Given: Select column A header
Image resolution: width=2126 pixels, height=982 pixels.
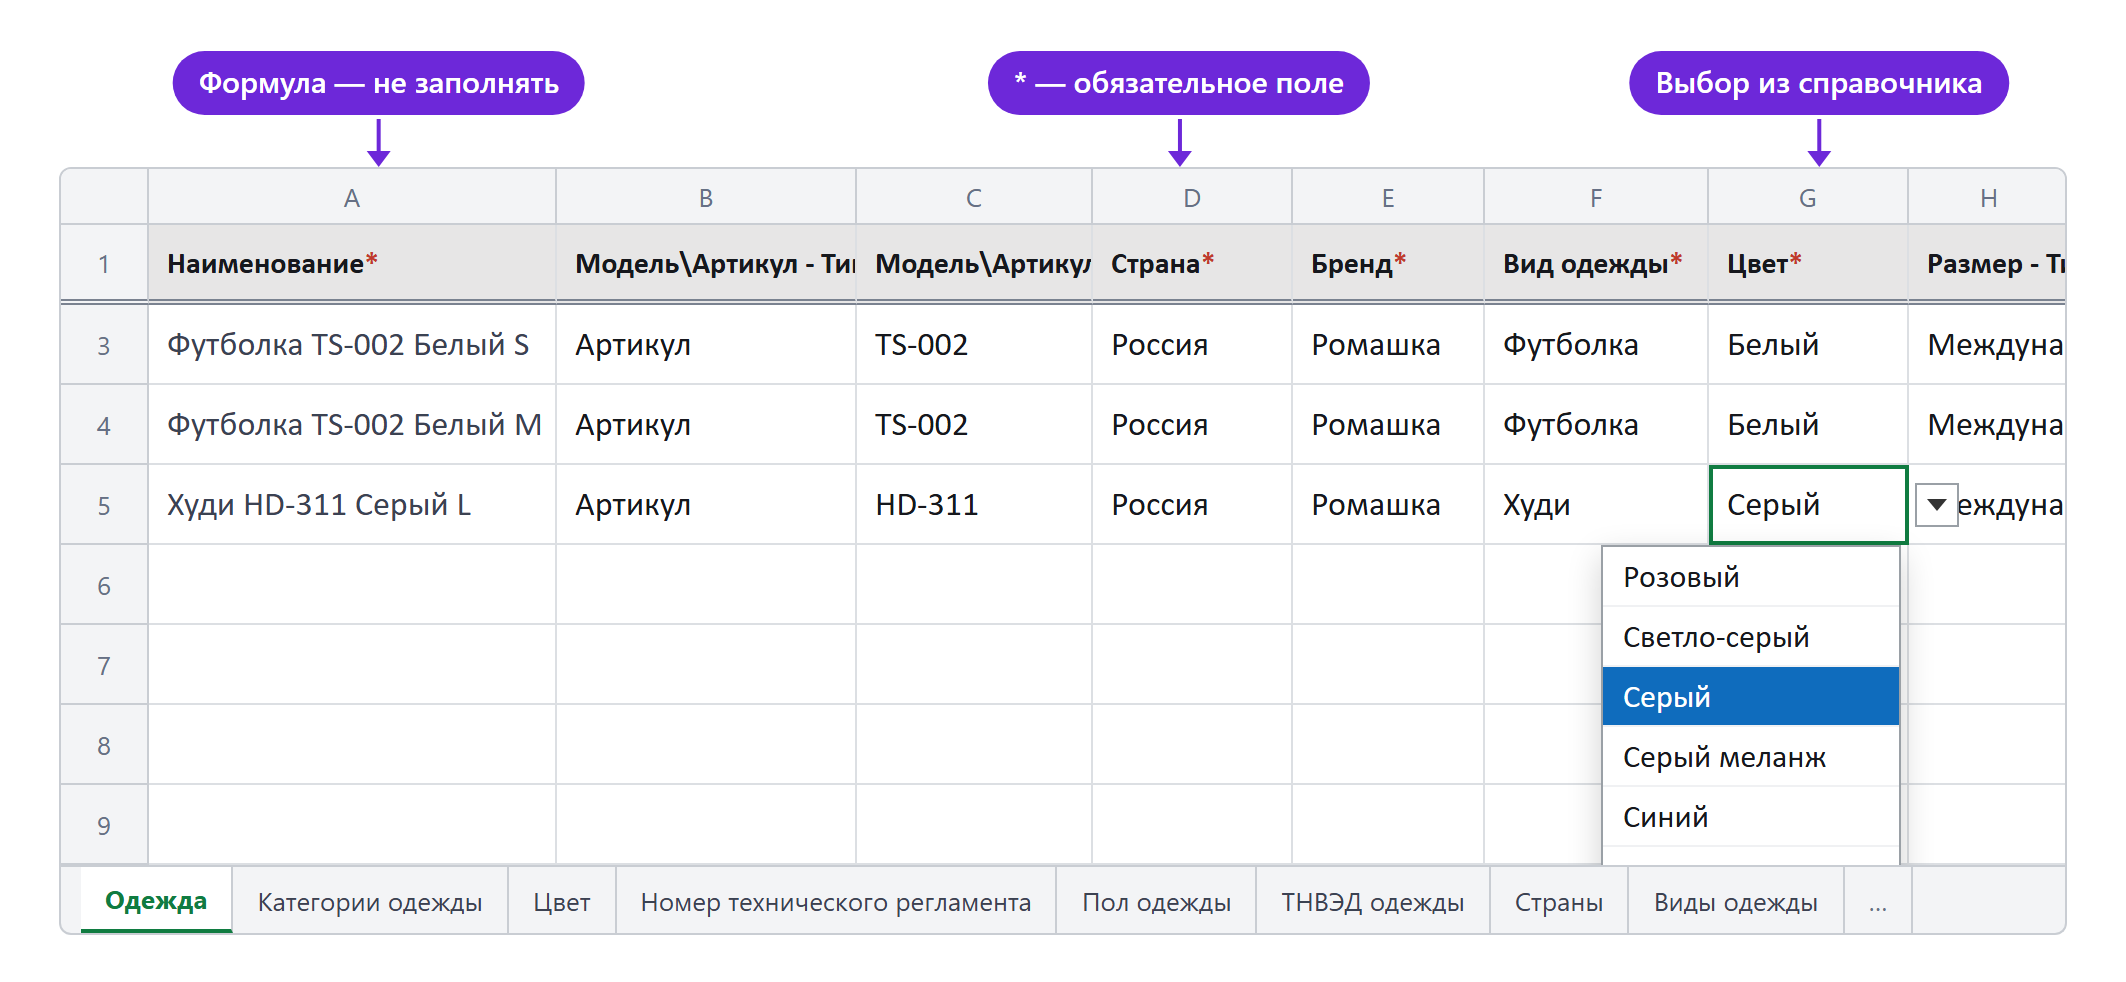Looking at the screenshot, I should point(352,197).
